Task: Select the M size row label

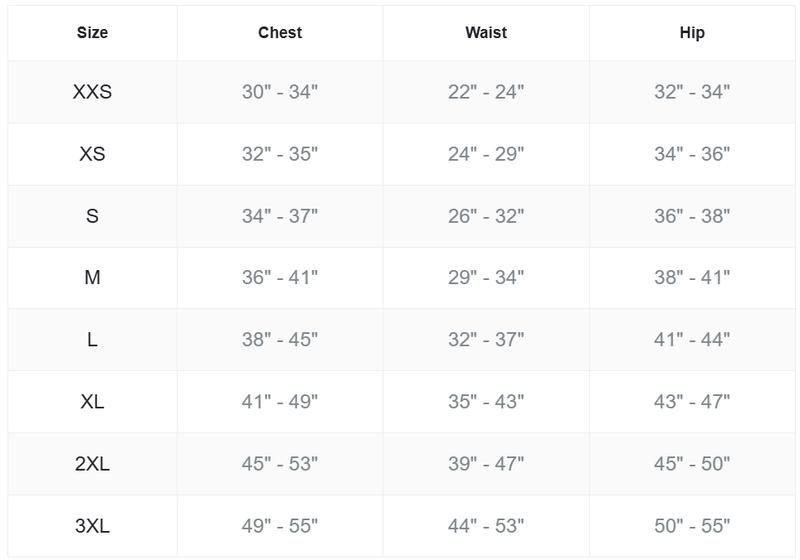Action: point(92,278)
